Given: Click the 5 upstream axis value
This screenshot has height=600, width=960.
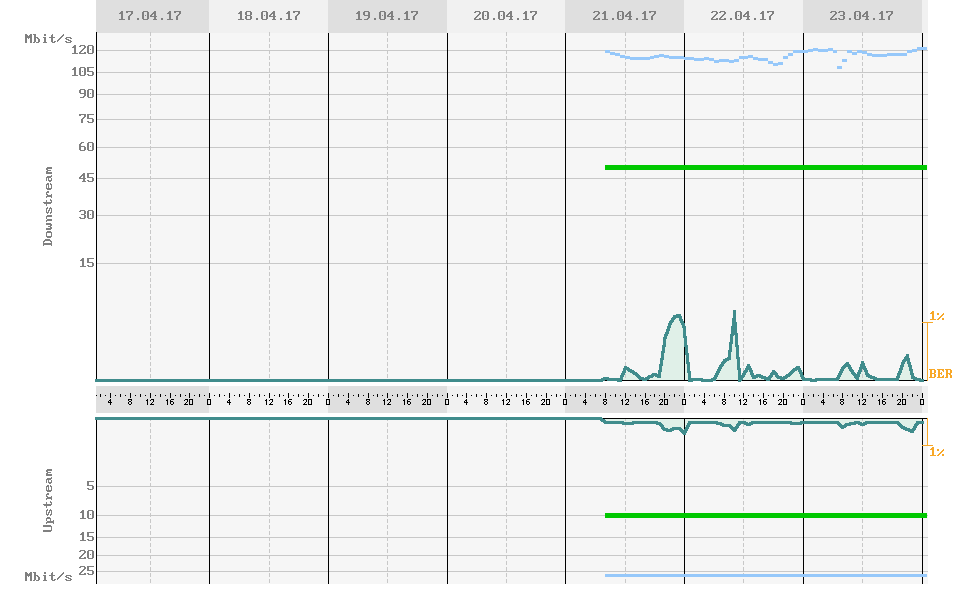Looking at the screenshot, I should click(89, 486).
